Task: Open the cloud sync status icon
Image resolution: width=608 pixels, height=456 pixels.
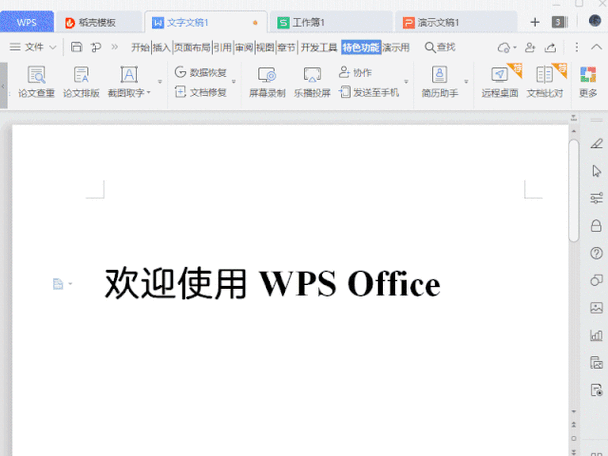Action: pyautogui.click(x=506, y=47)
